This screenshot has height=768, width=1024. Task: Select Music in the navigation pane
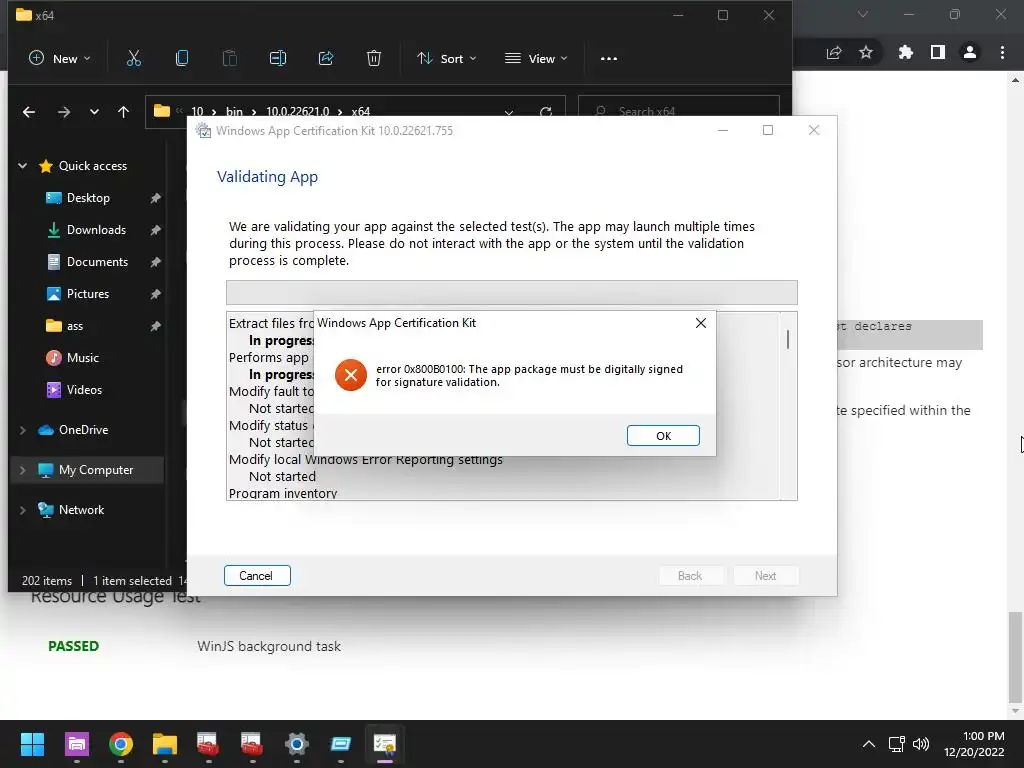(82, 358)
